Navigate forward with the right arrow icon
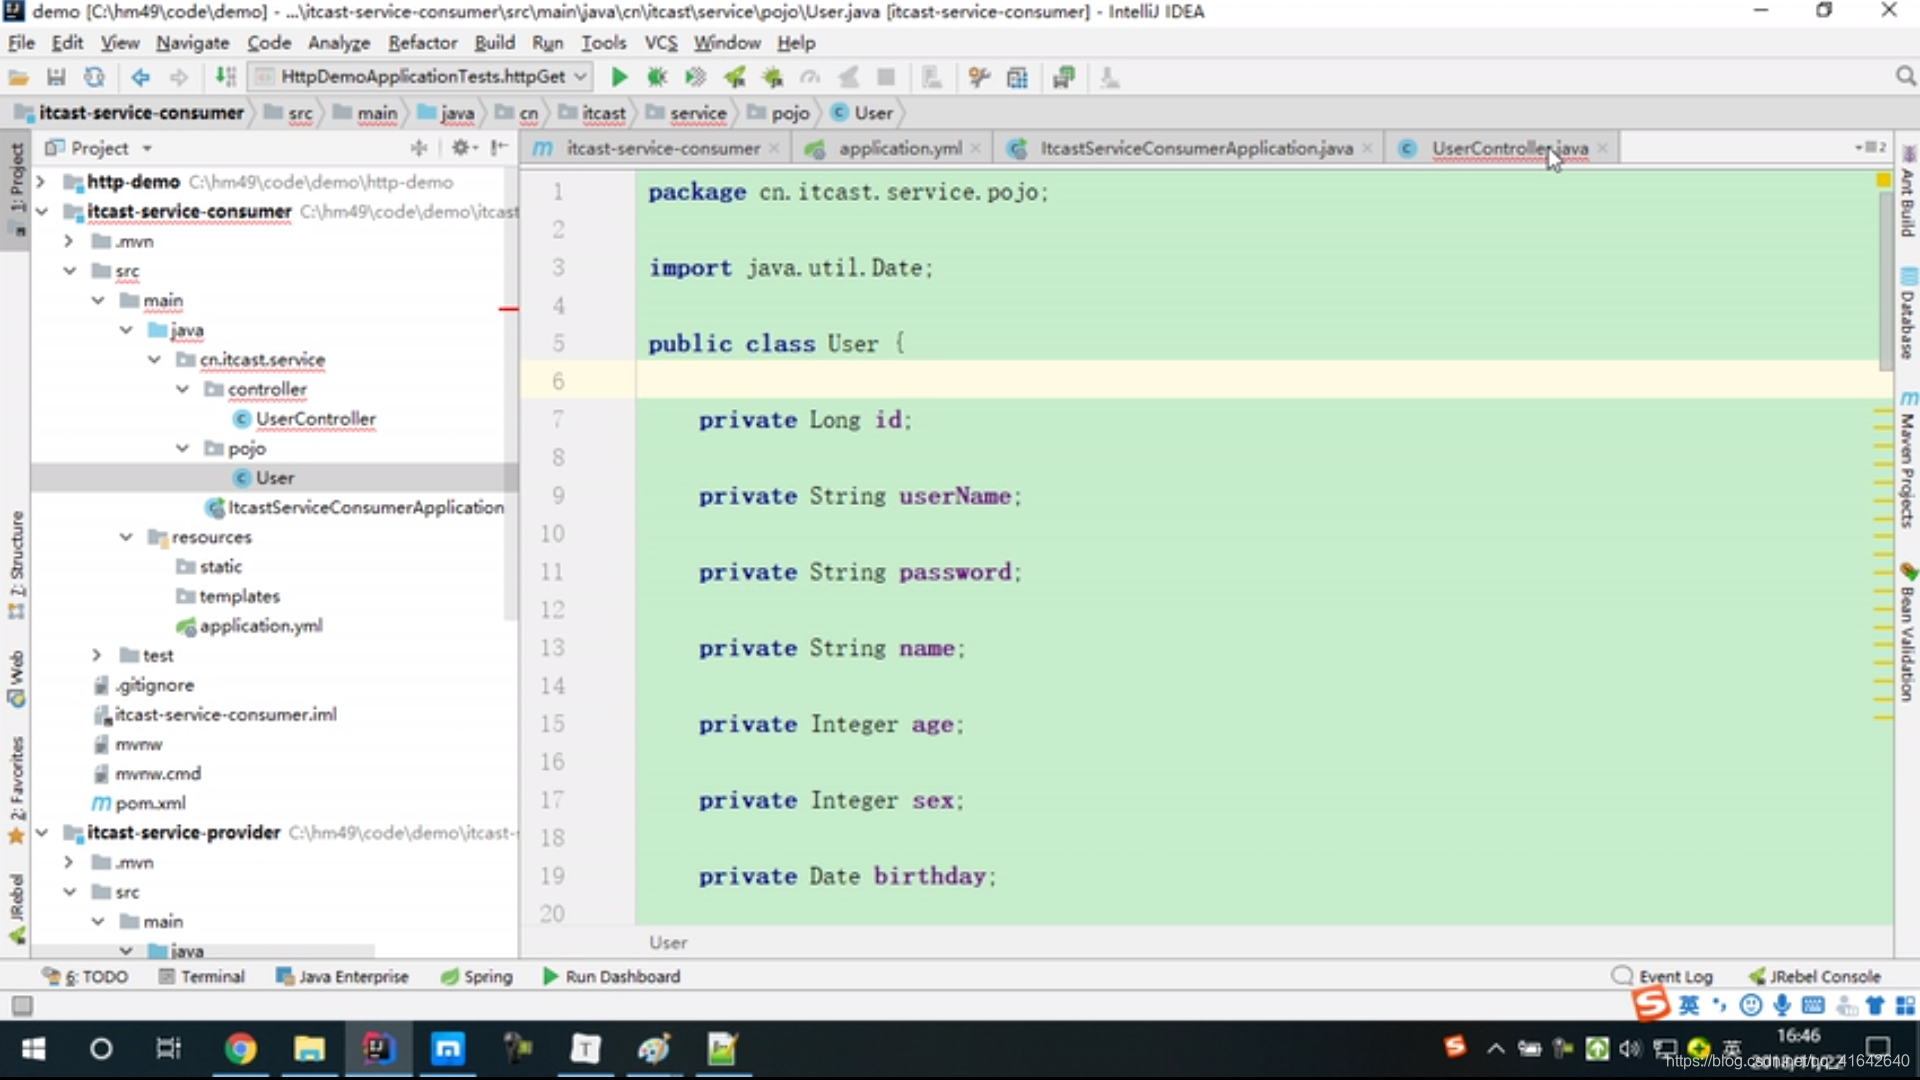This screenshot has width=1920, height=1080. (x=178, y=77)
